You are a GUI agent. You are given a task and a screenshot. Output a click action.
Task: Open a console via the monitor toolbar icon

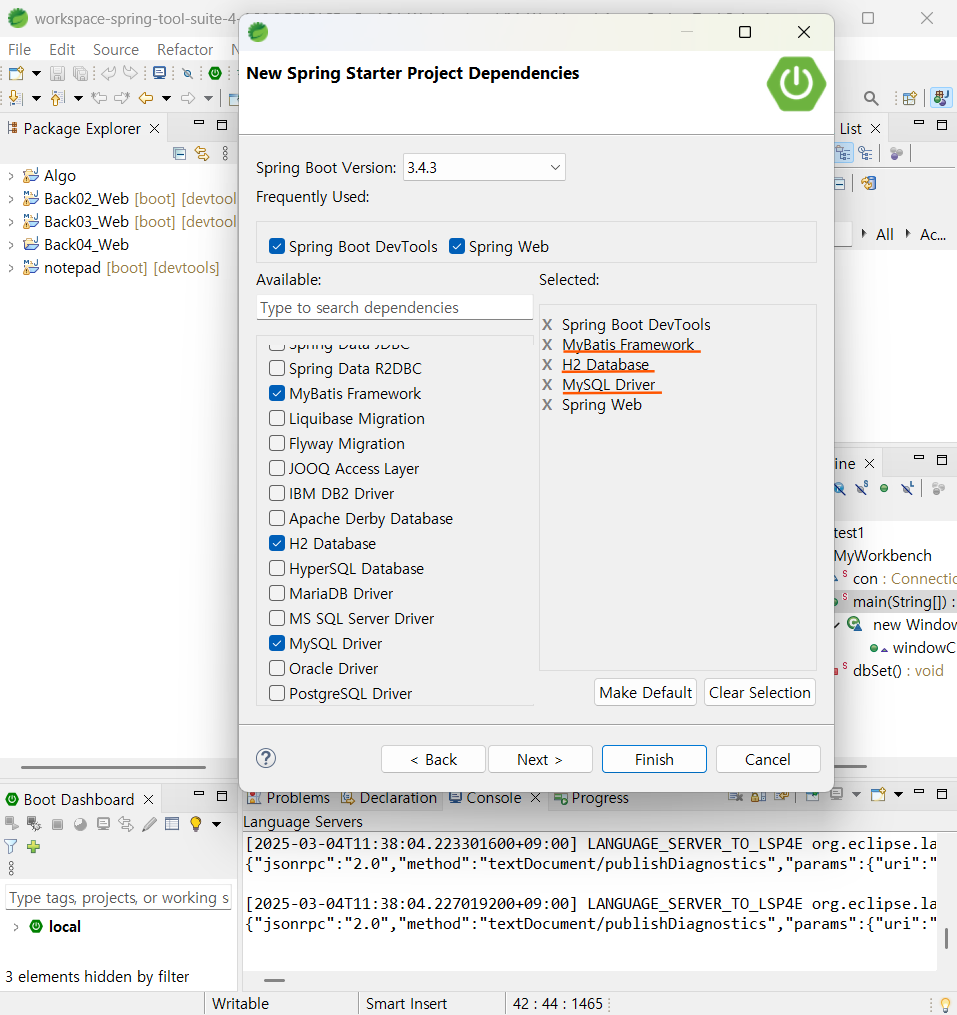click(x=159, y=73)
